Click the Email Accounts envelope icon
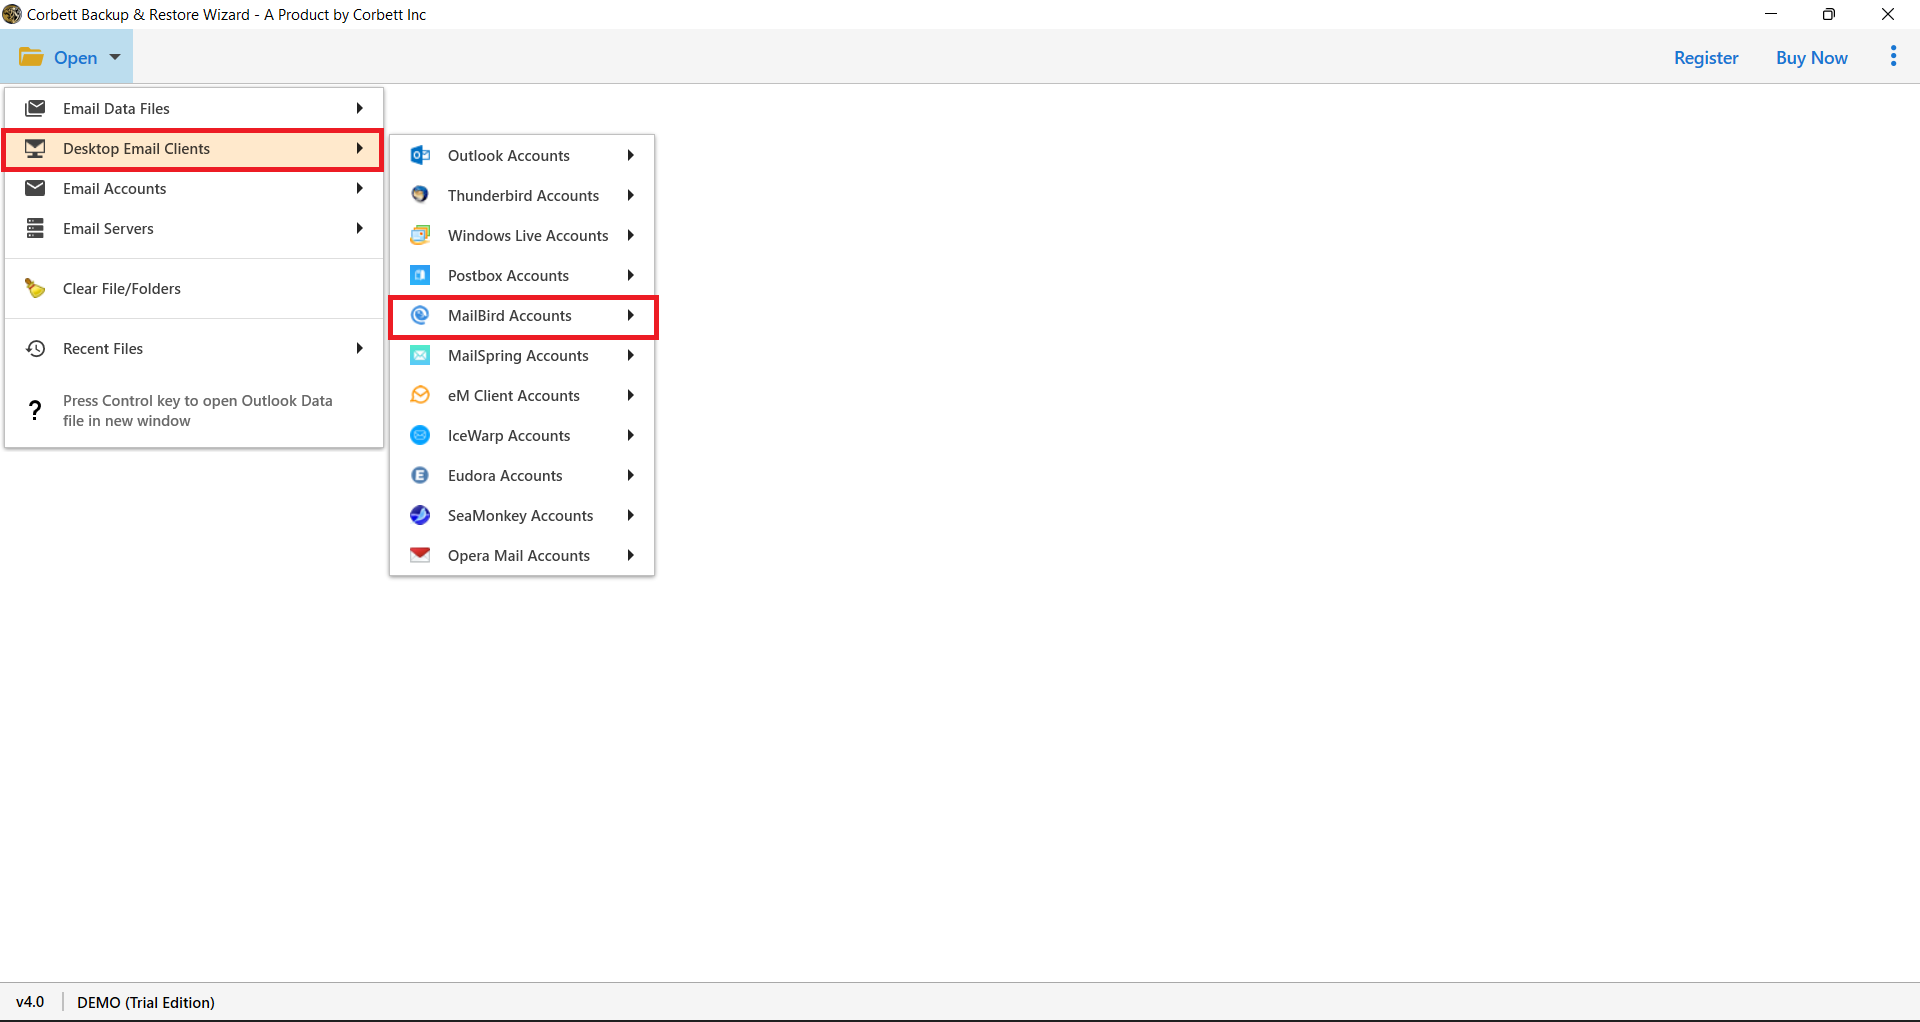The image size is (1920, 1022). [35, 188]
